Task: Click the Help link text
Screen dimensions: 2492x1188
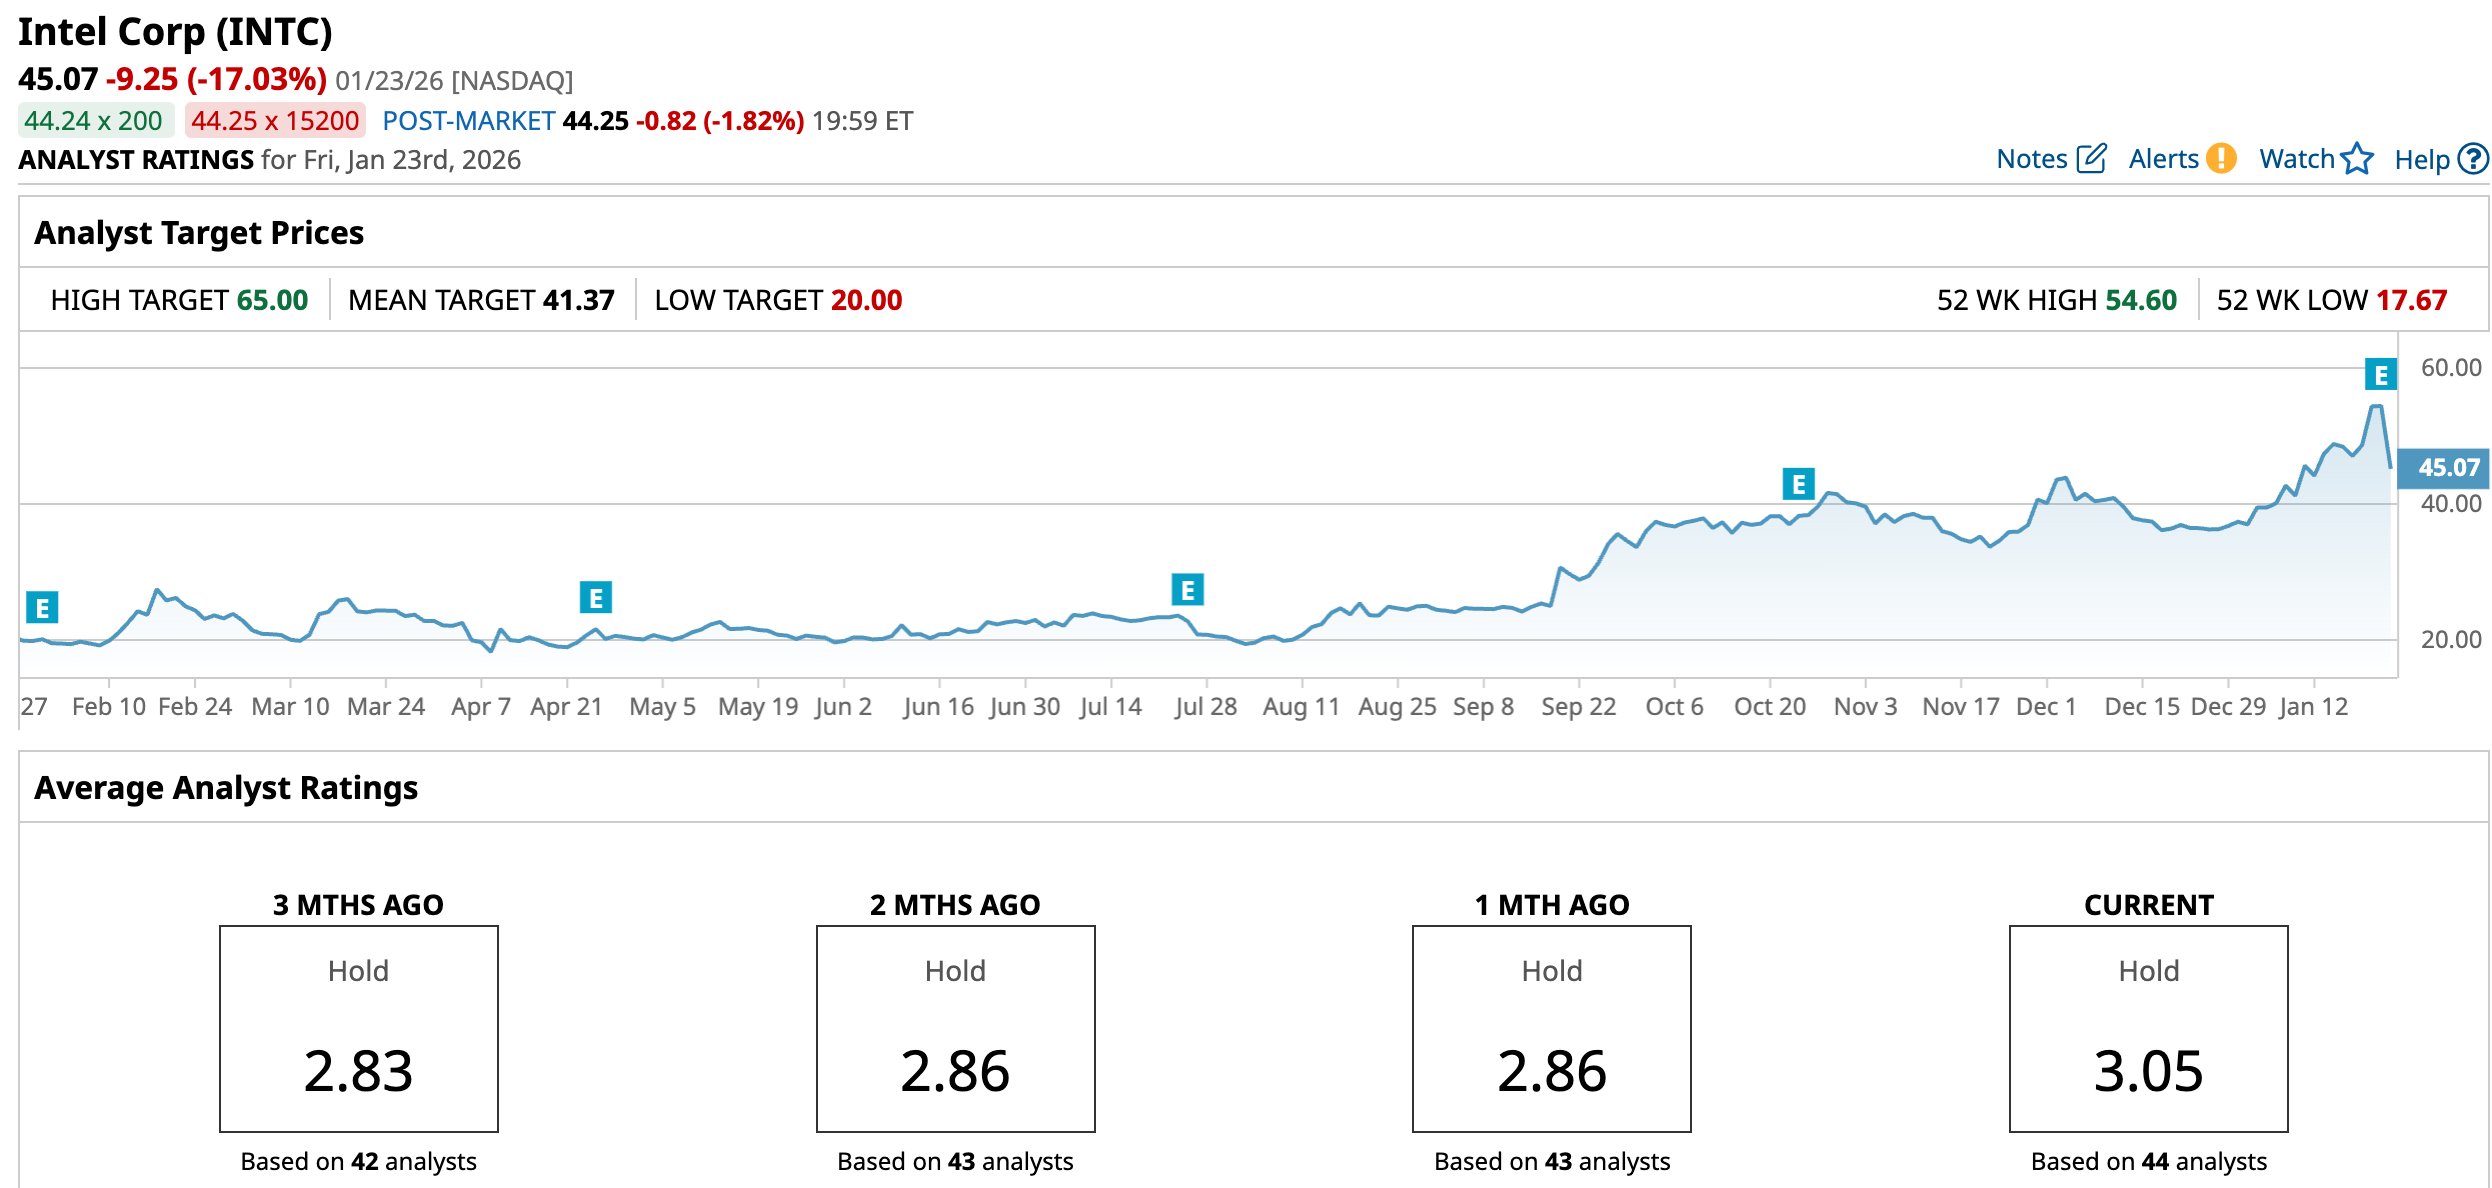Action: click(2421, 160)
